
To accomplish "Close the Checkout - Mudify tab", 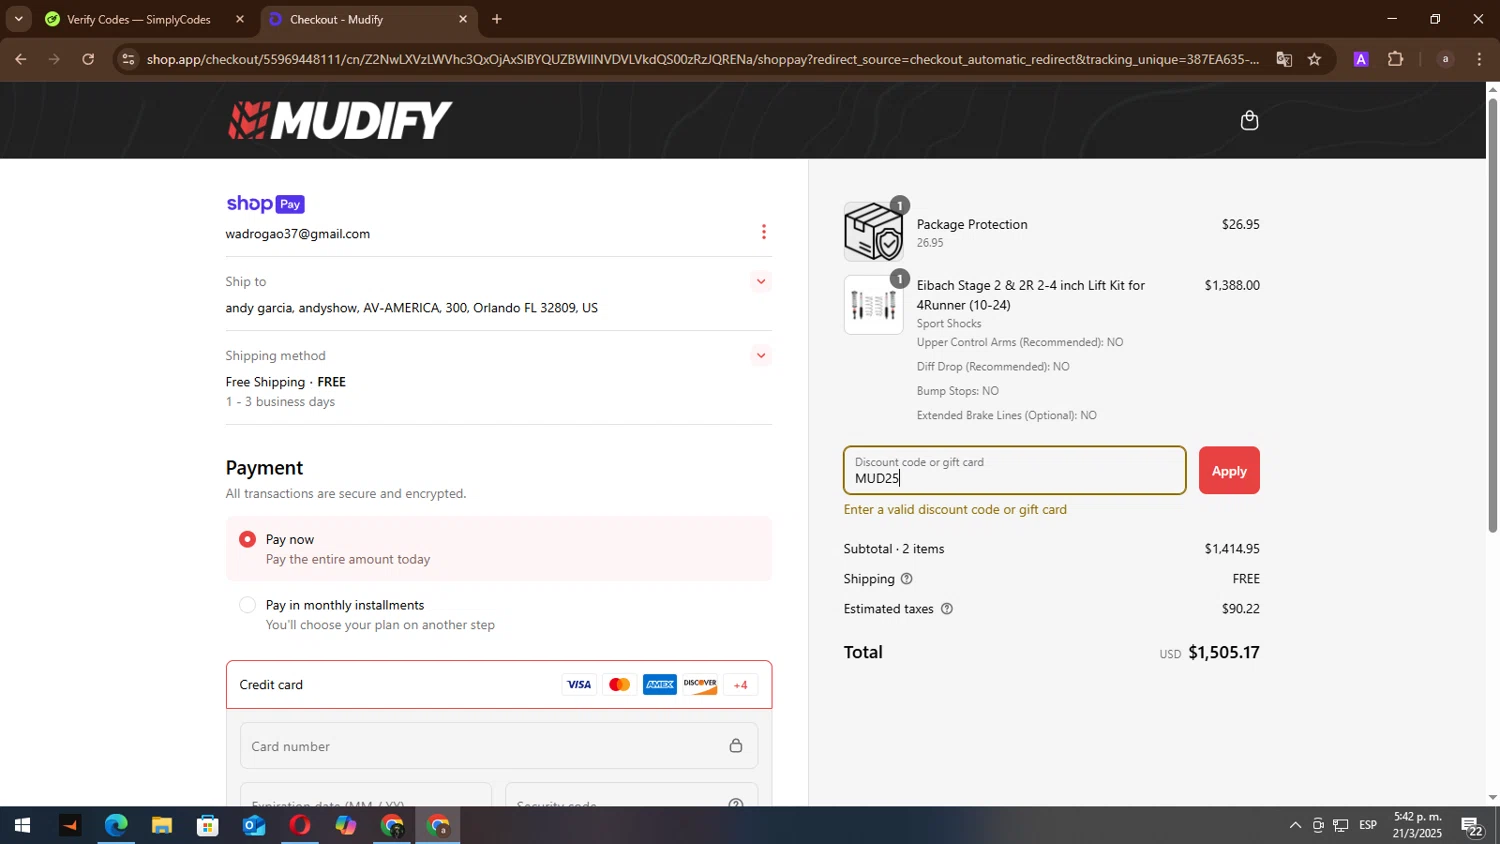I will tap(463, 19).
